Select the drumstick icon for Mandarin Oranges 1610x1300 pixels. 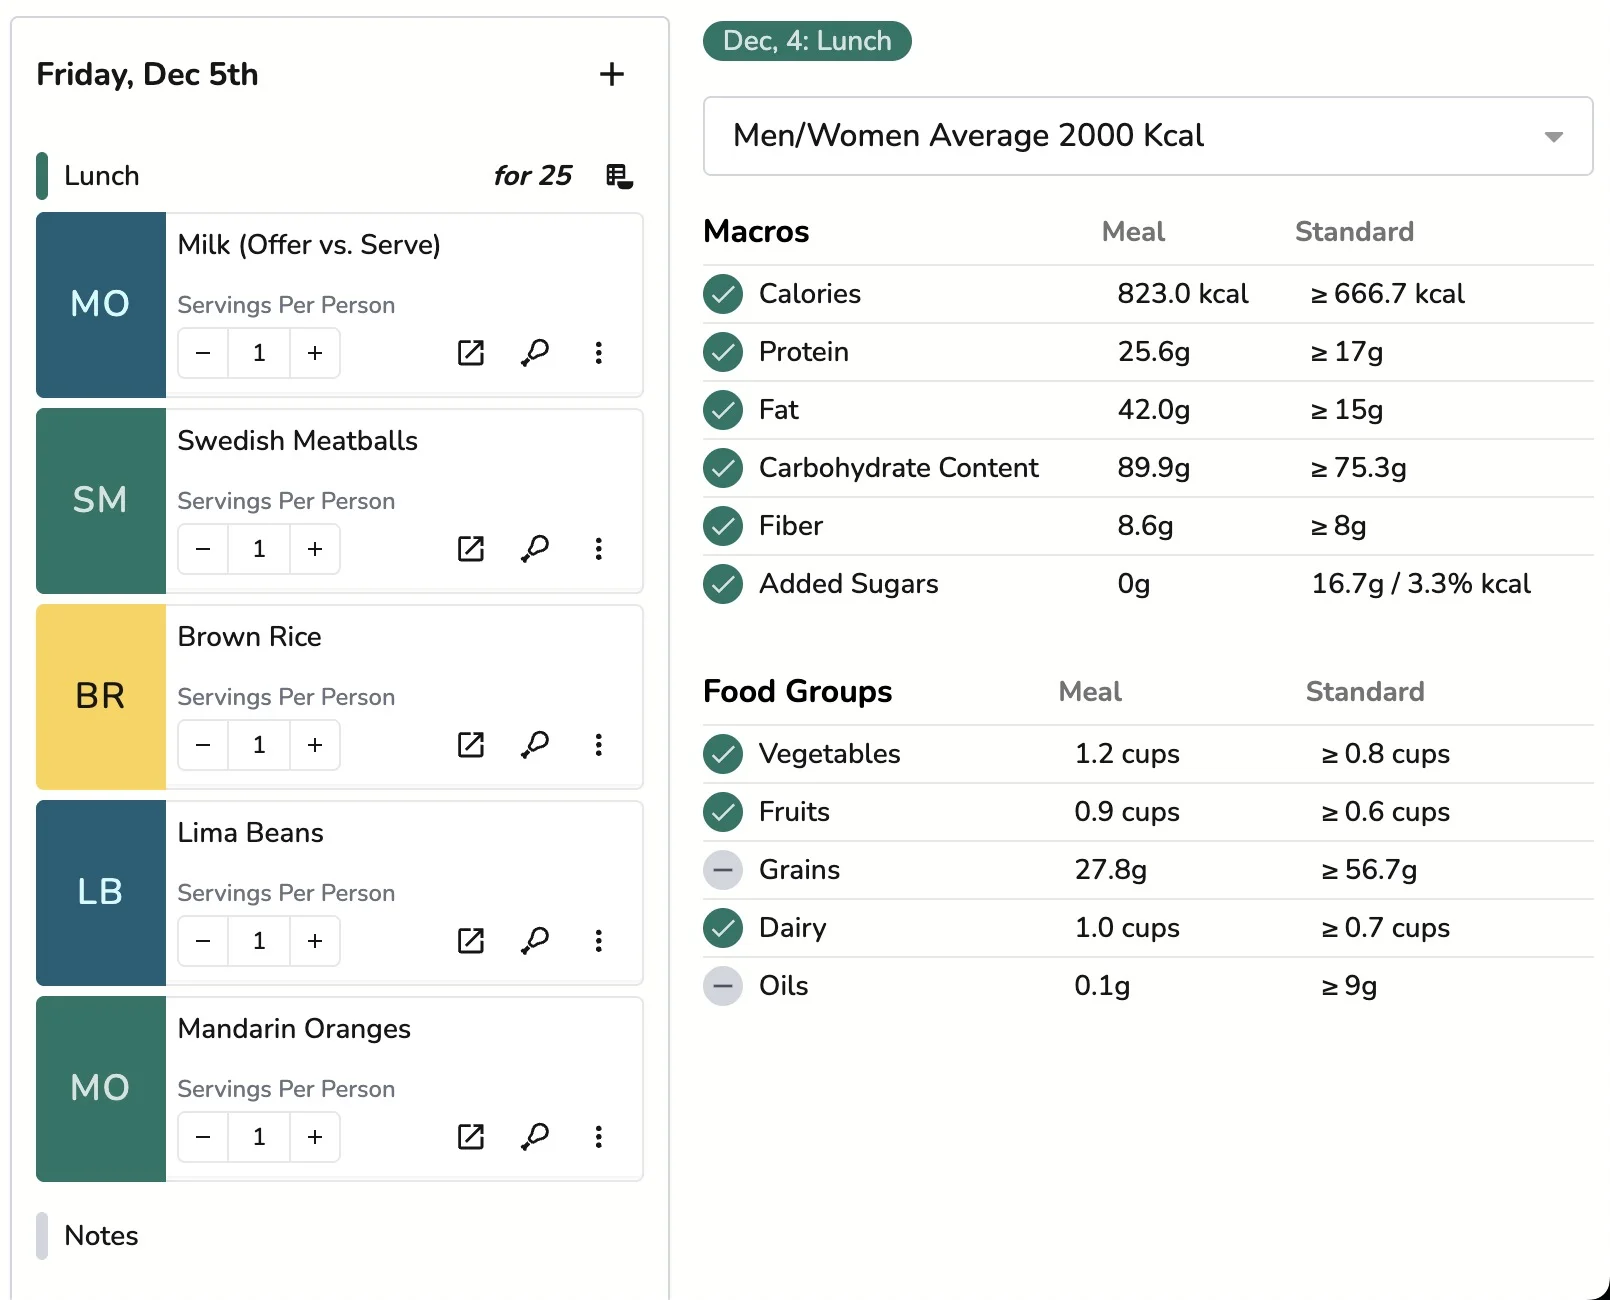tap(536, 1137)
